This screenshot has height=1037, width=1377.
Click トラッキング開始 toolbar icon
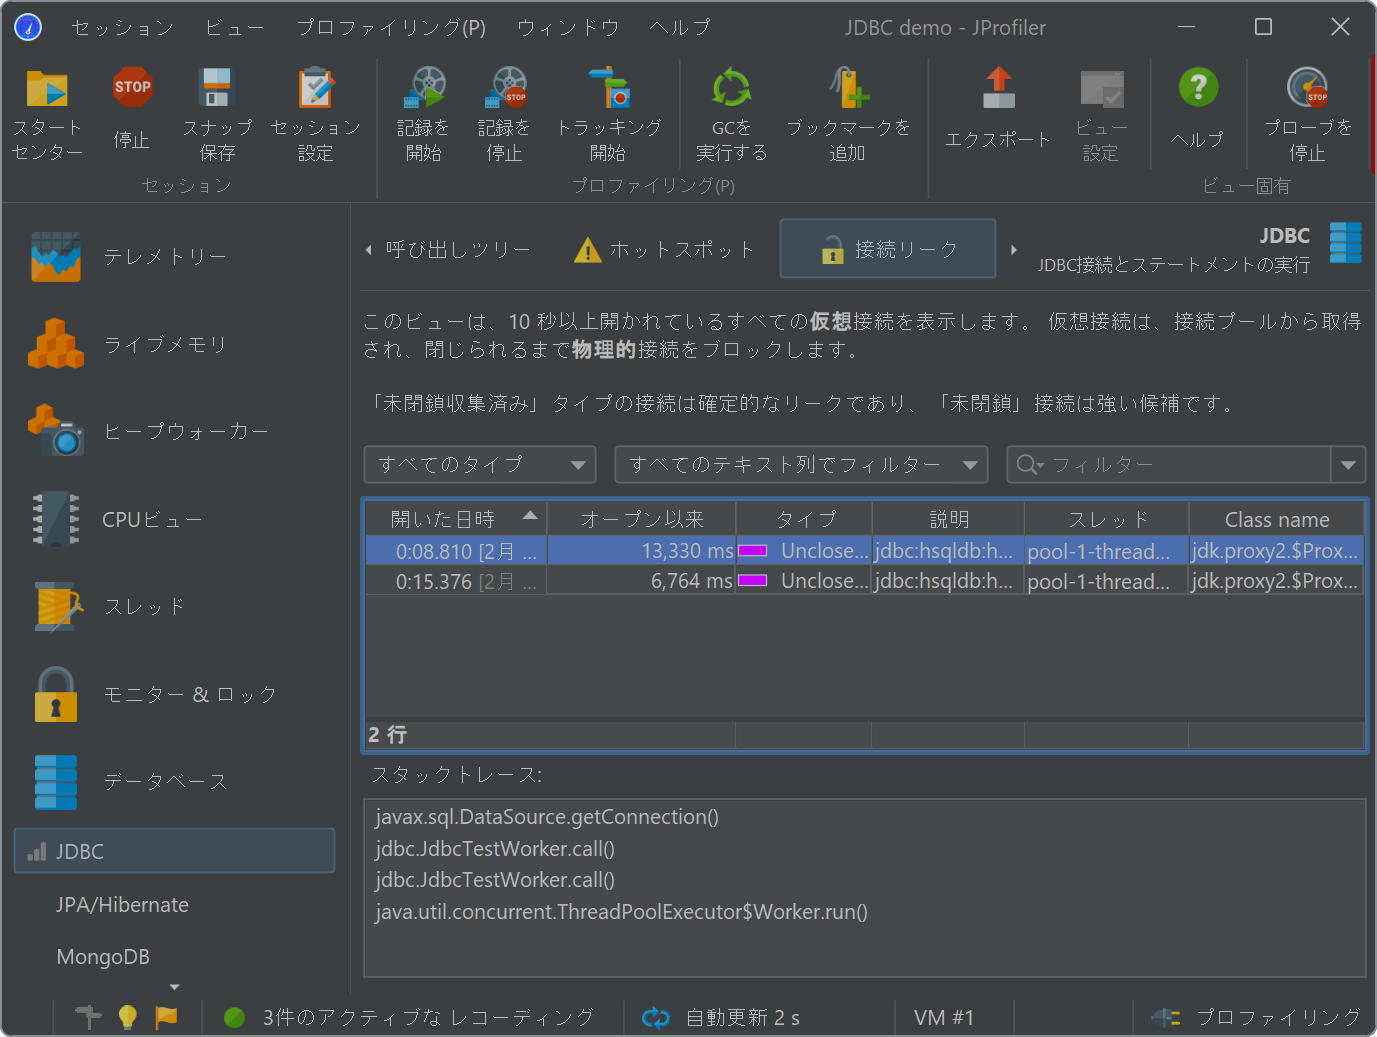609,88
